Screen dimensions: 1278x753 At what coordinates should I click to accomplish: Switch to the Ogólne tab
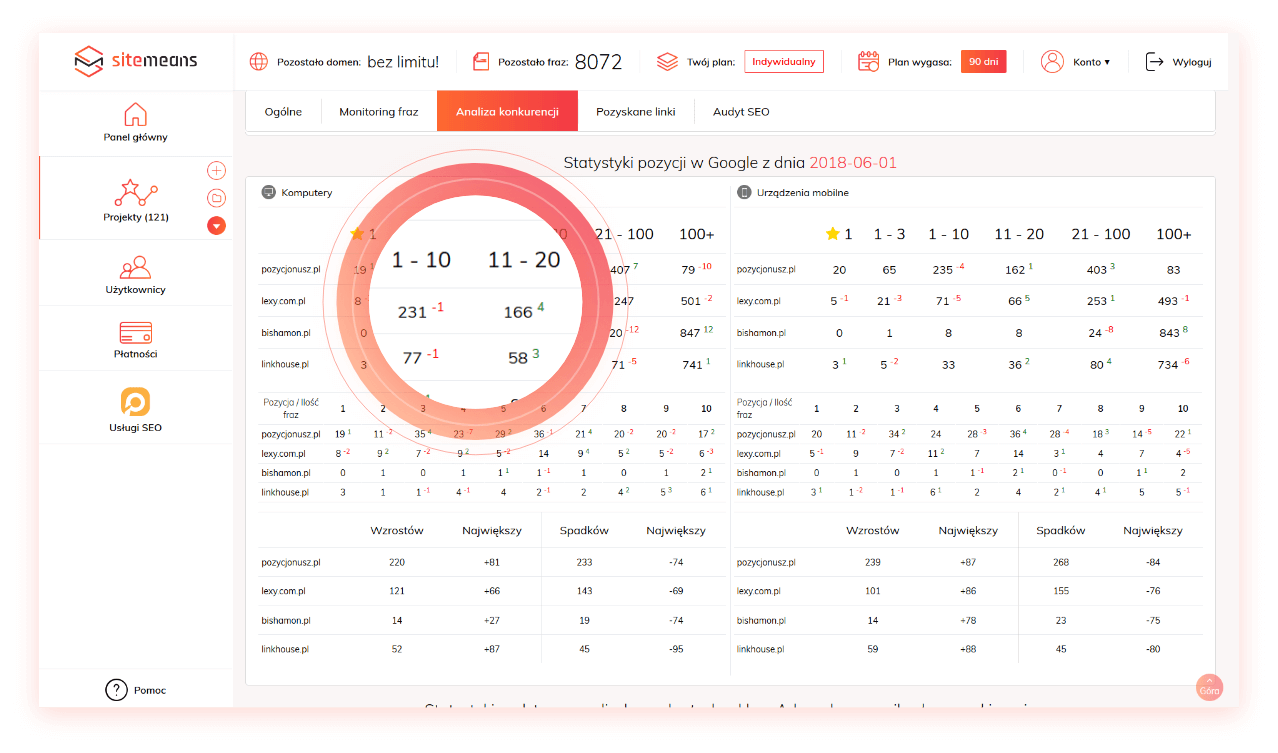coord(283,112)
